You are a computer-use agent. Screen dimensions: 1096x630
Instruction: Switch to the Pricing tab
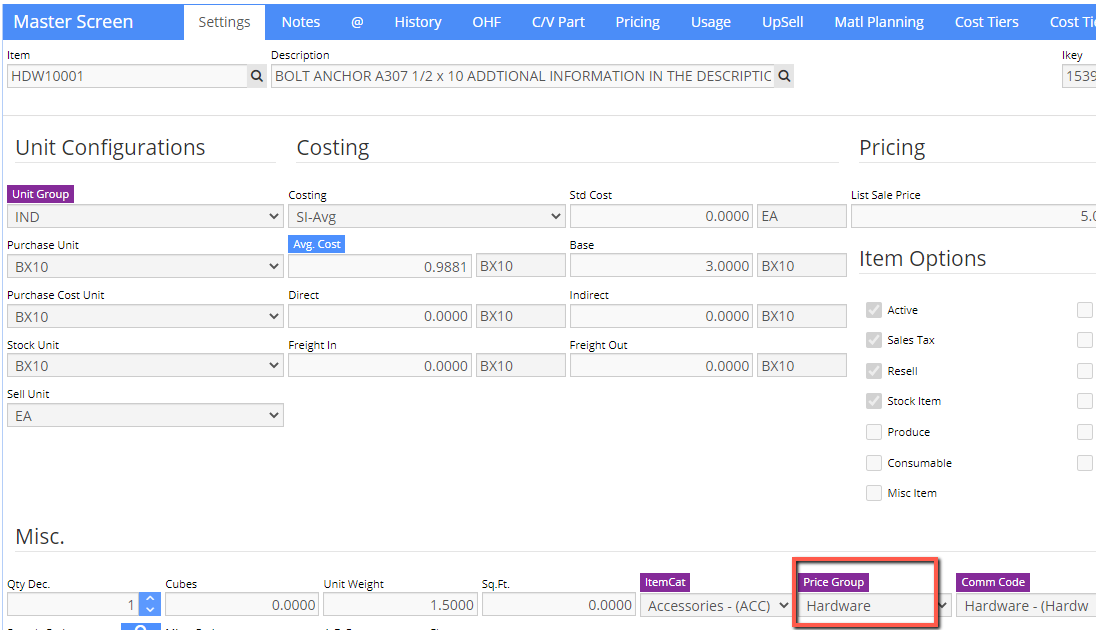click(637, 22)
